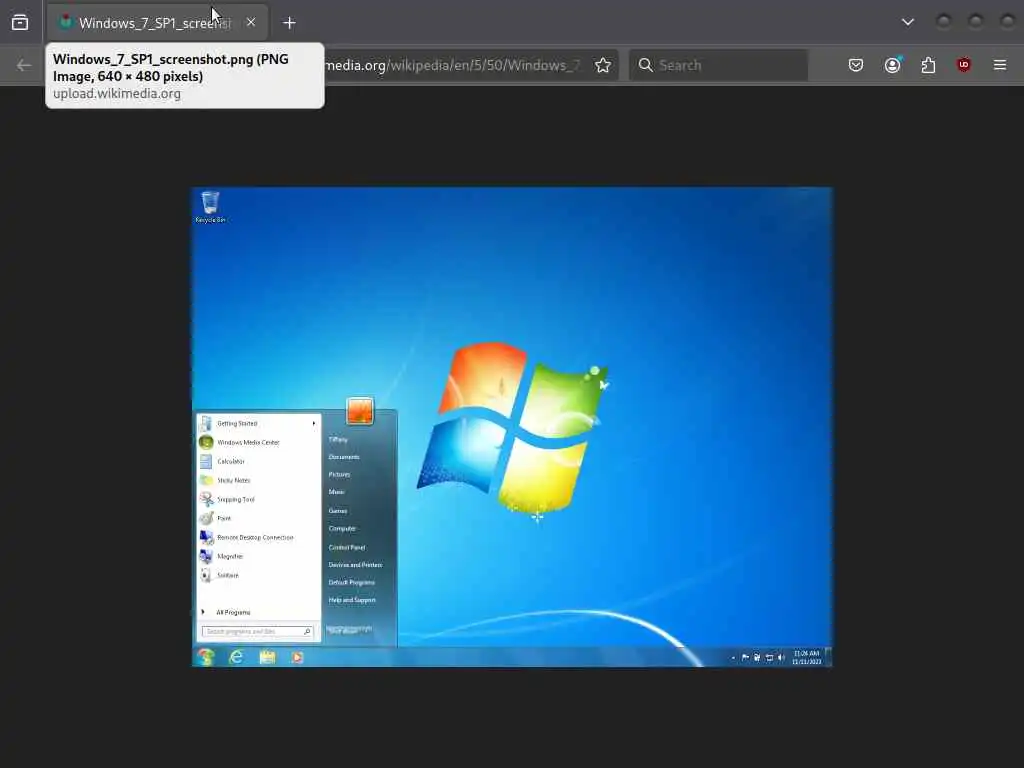Click Paint in the Start menu

pyautogui.click(x=257, y=518)
